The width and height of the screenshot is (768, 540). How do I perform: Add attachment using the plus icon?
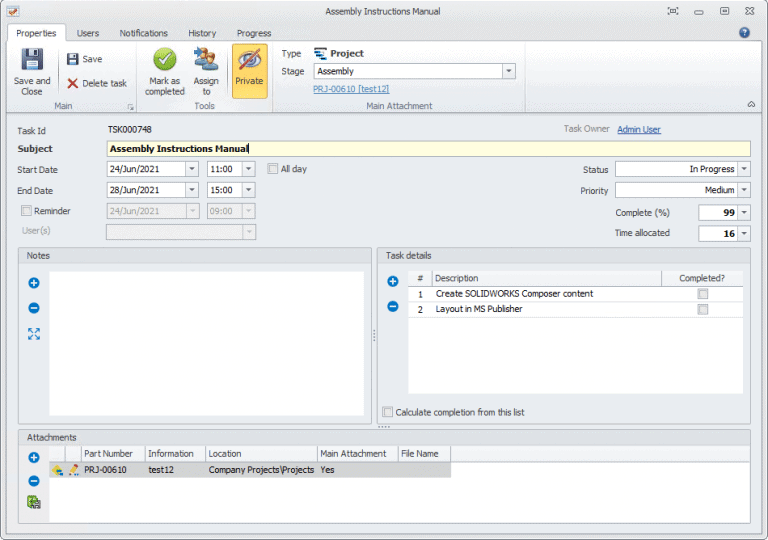tap(34, 457)
